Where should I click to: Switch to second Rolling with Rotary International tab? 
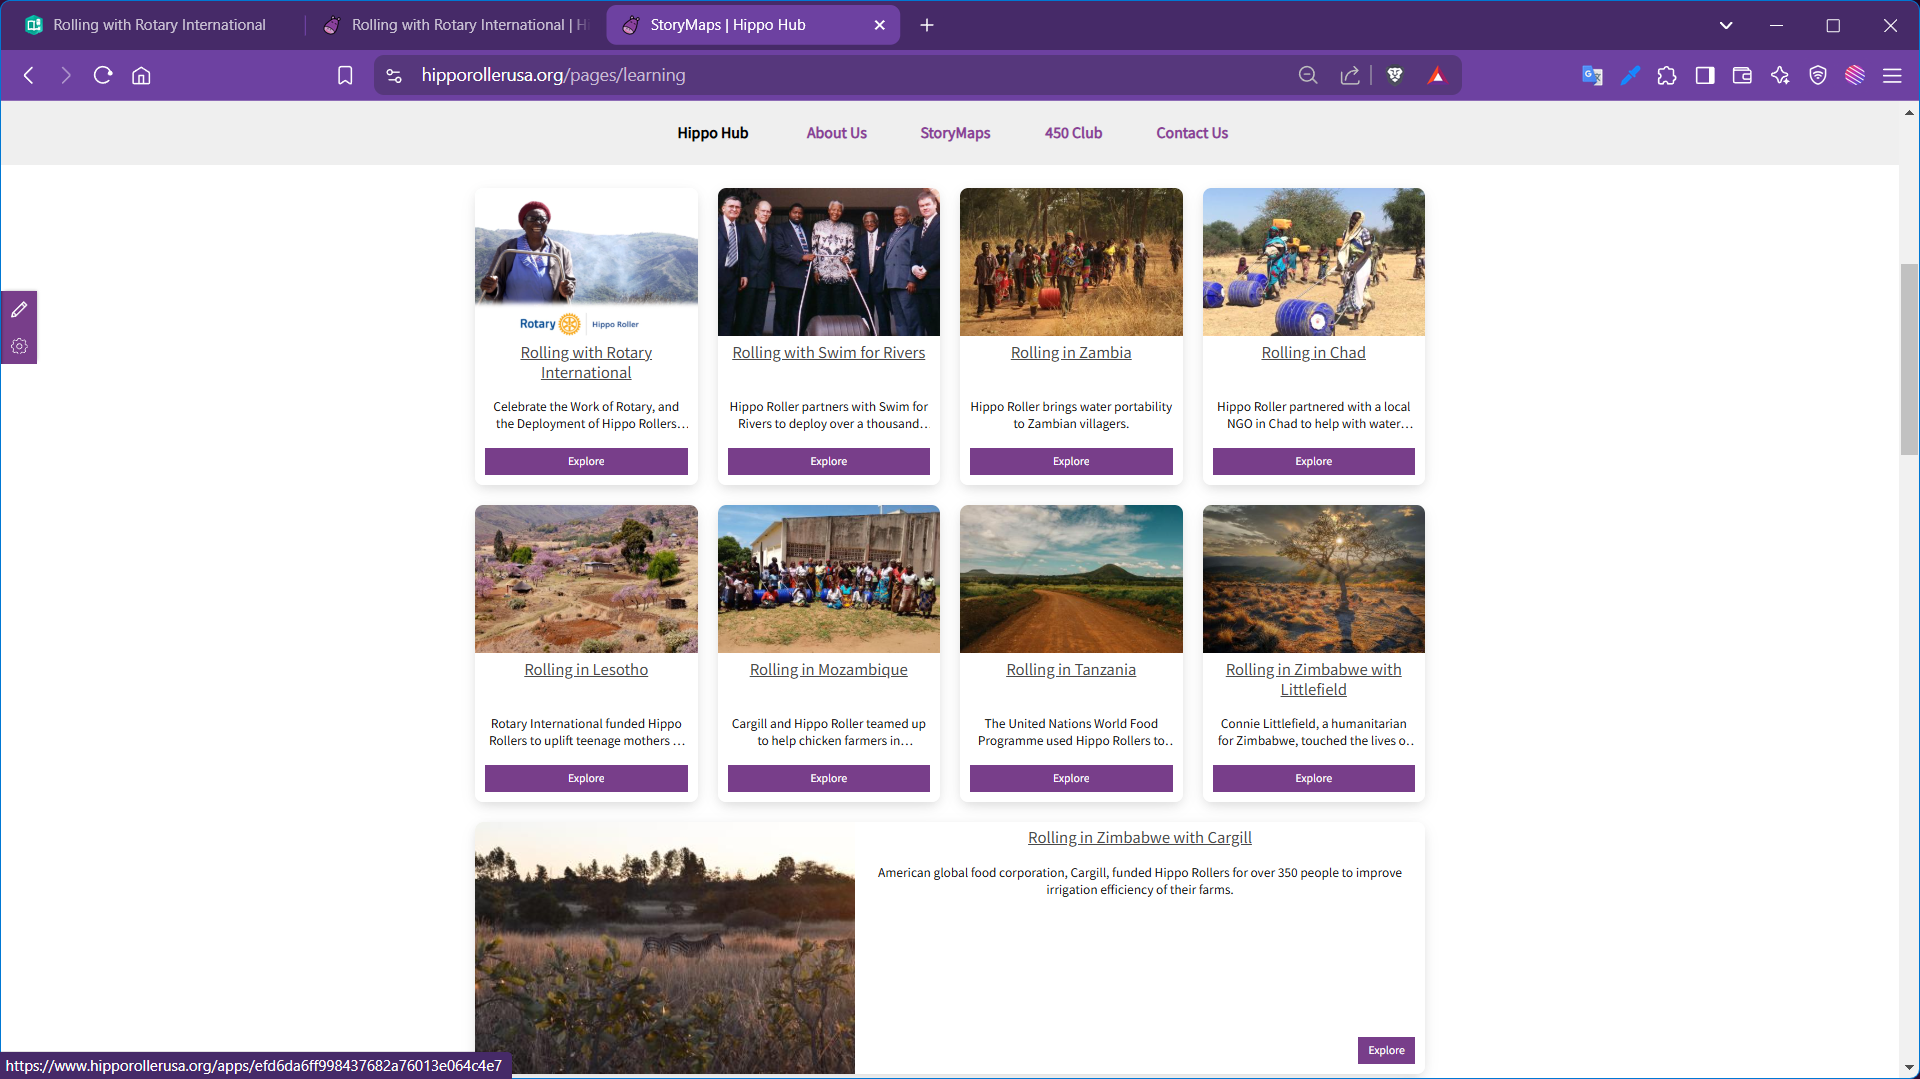455,25
